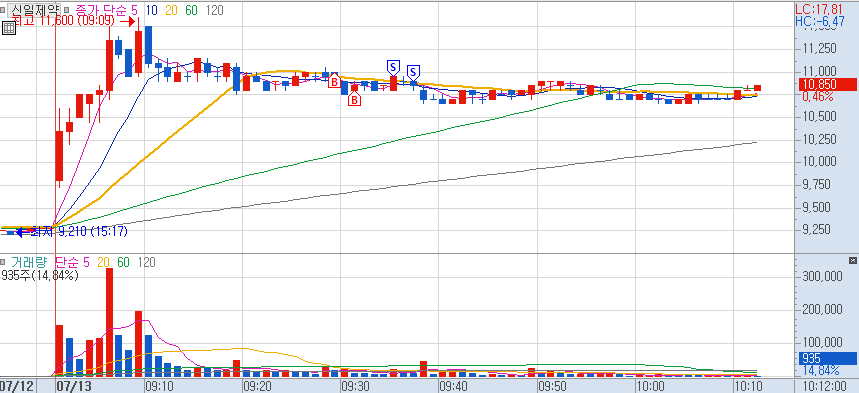This screenshot has width=859, height=393.
Task: Select volume moving average period 120
Action: pyautogui.click(x=146, y=263)
